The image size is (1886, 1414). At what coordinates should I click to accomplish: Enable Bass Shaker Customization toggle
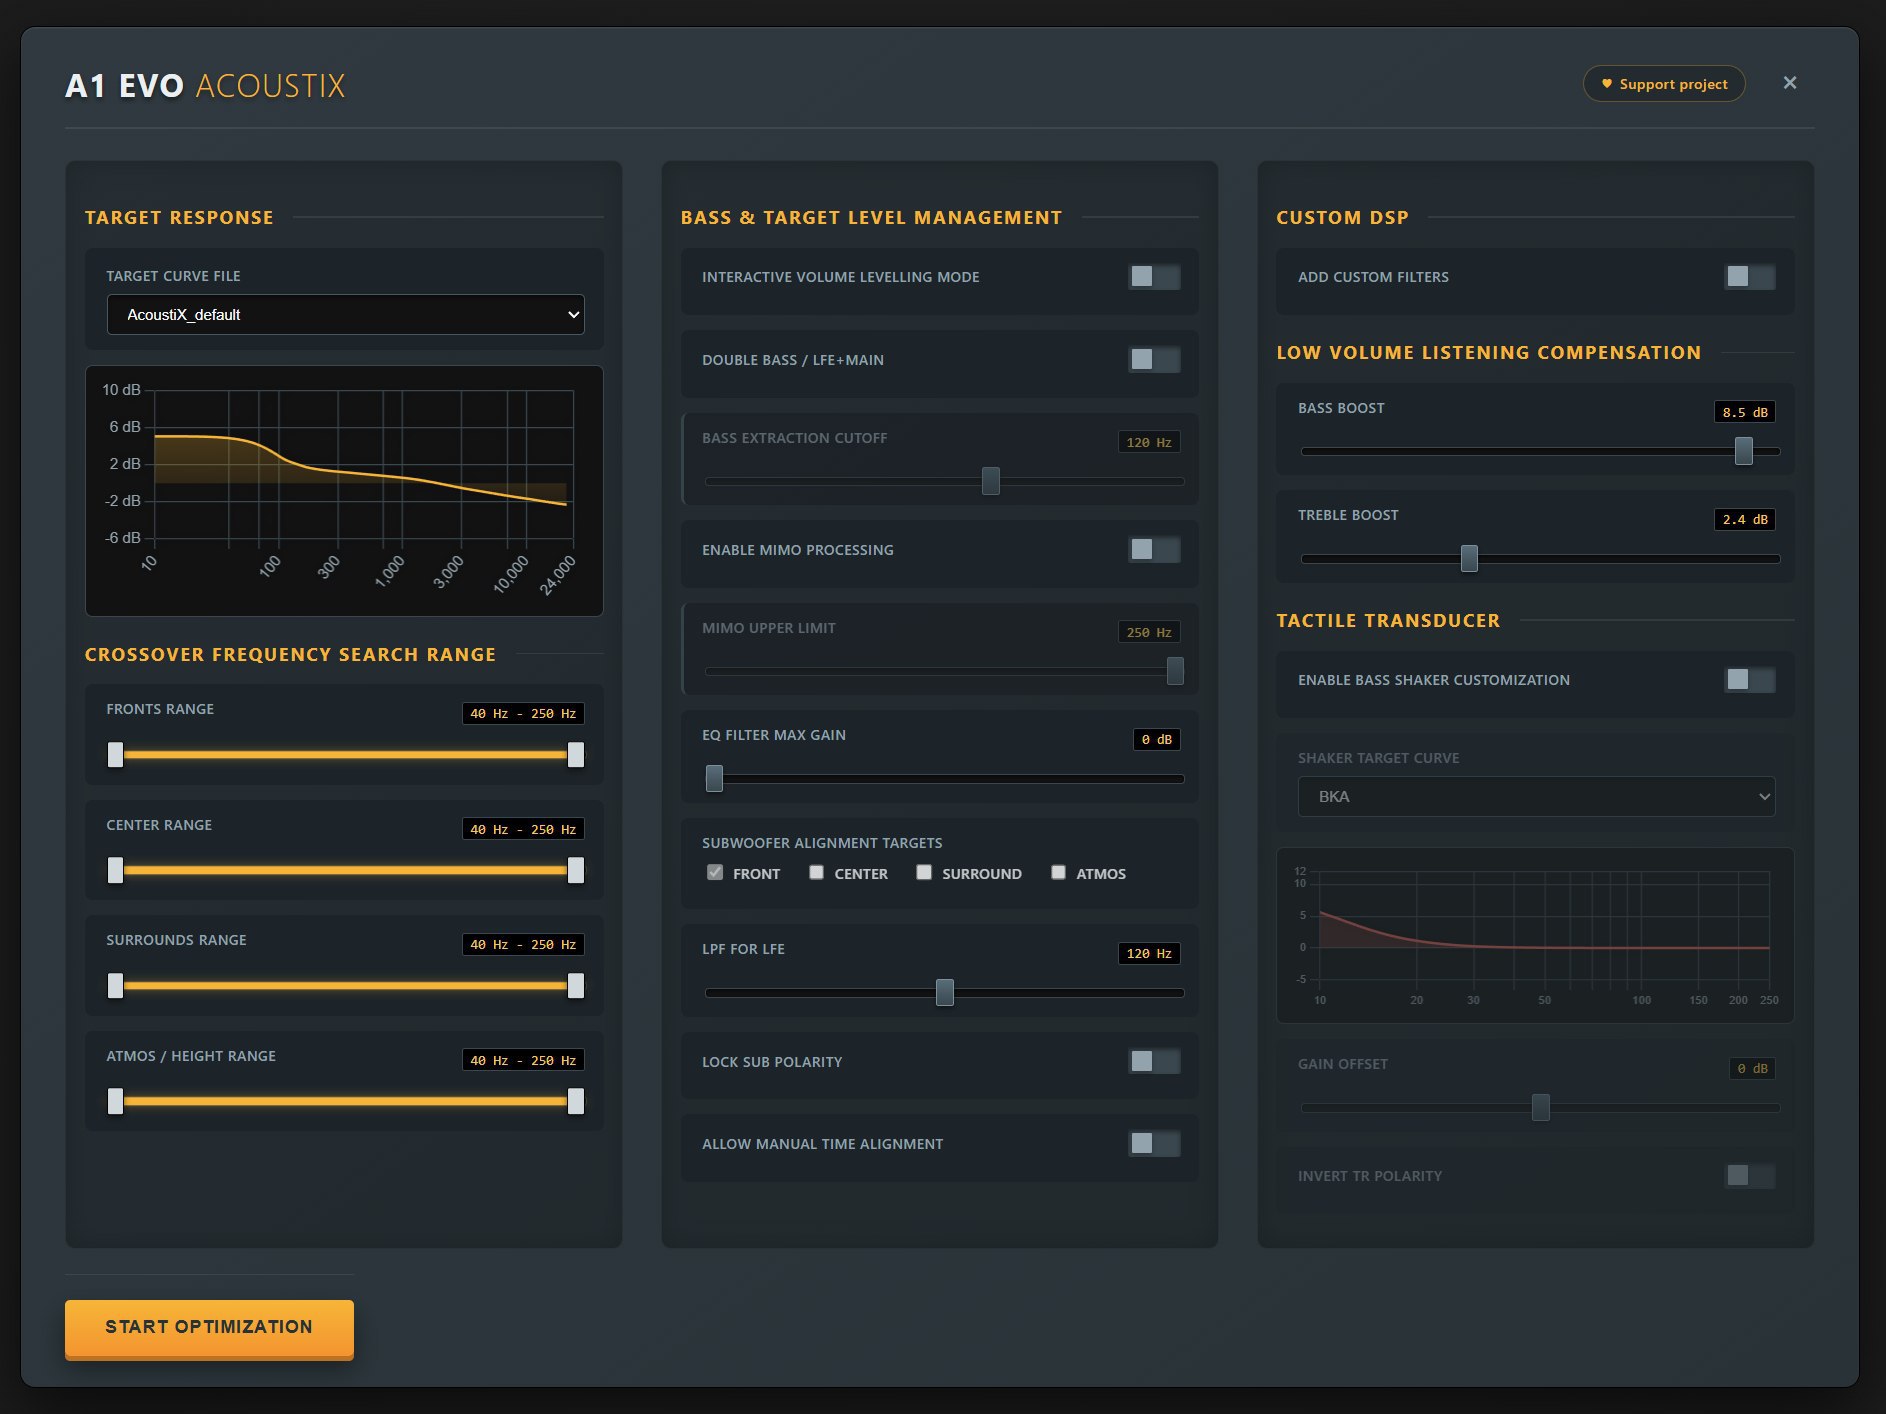(x=1749, y=680)
